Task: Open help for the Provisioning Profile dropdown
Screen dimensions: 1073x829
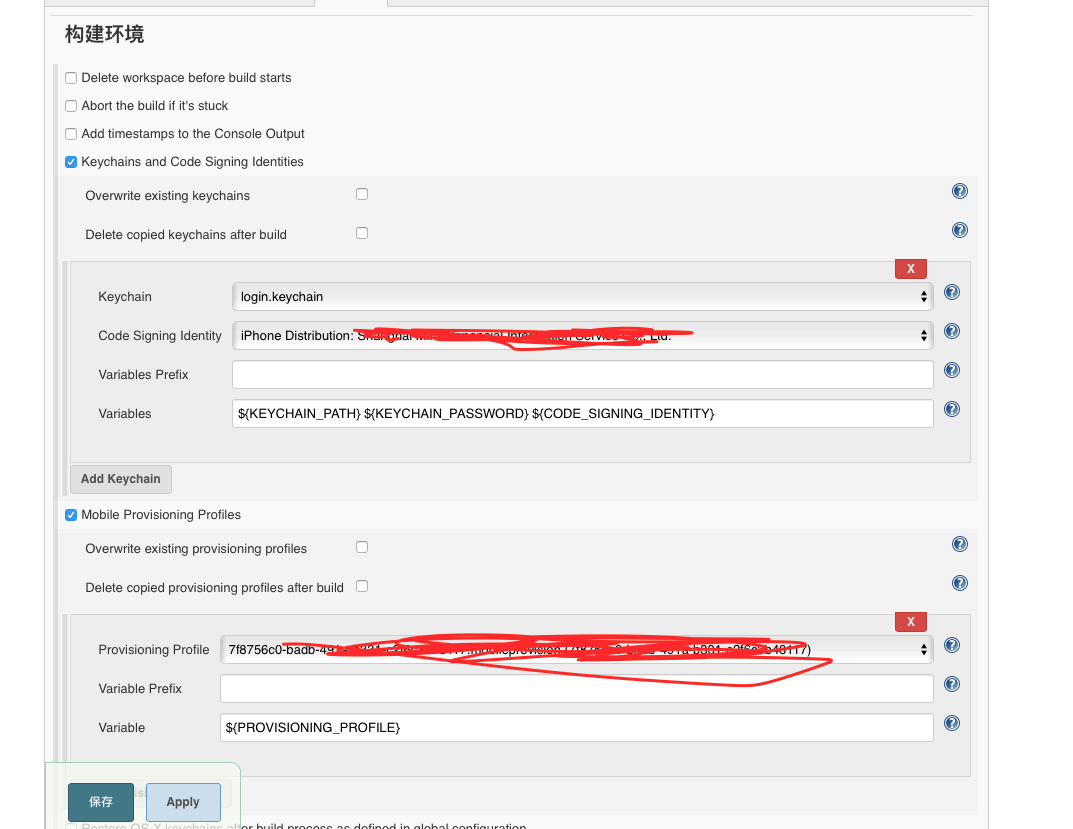Action: pos(951,646)
